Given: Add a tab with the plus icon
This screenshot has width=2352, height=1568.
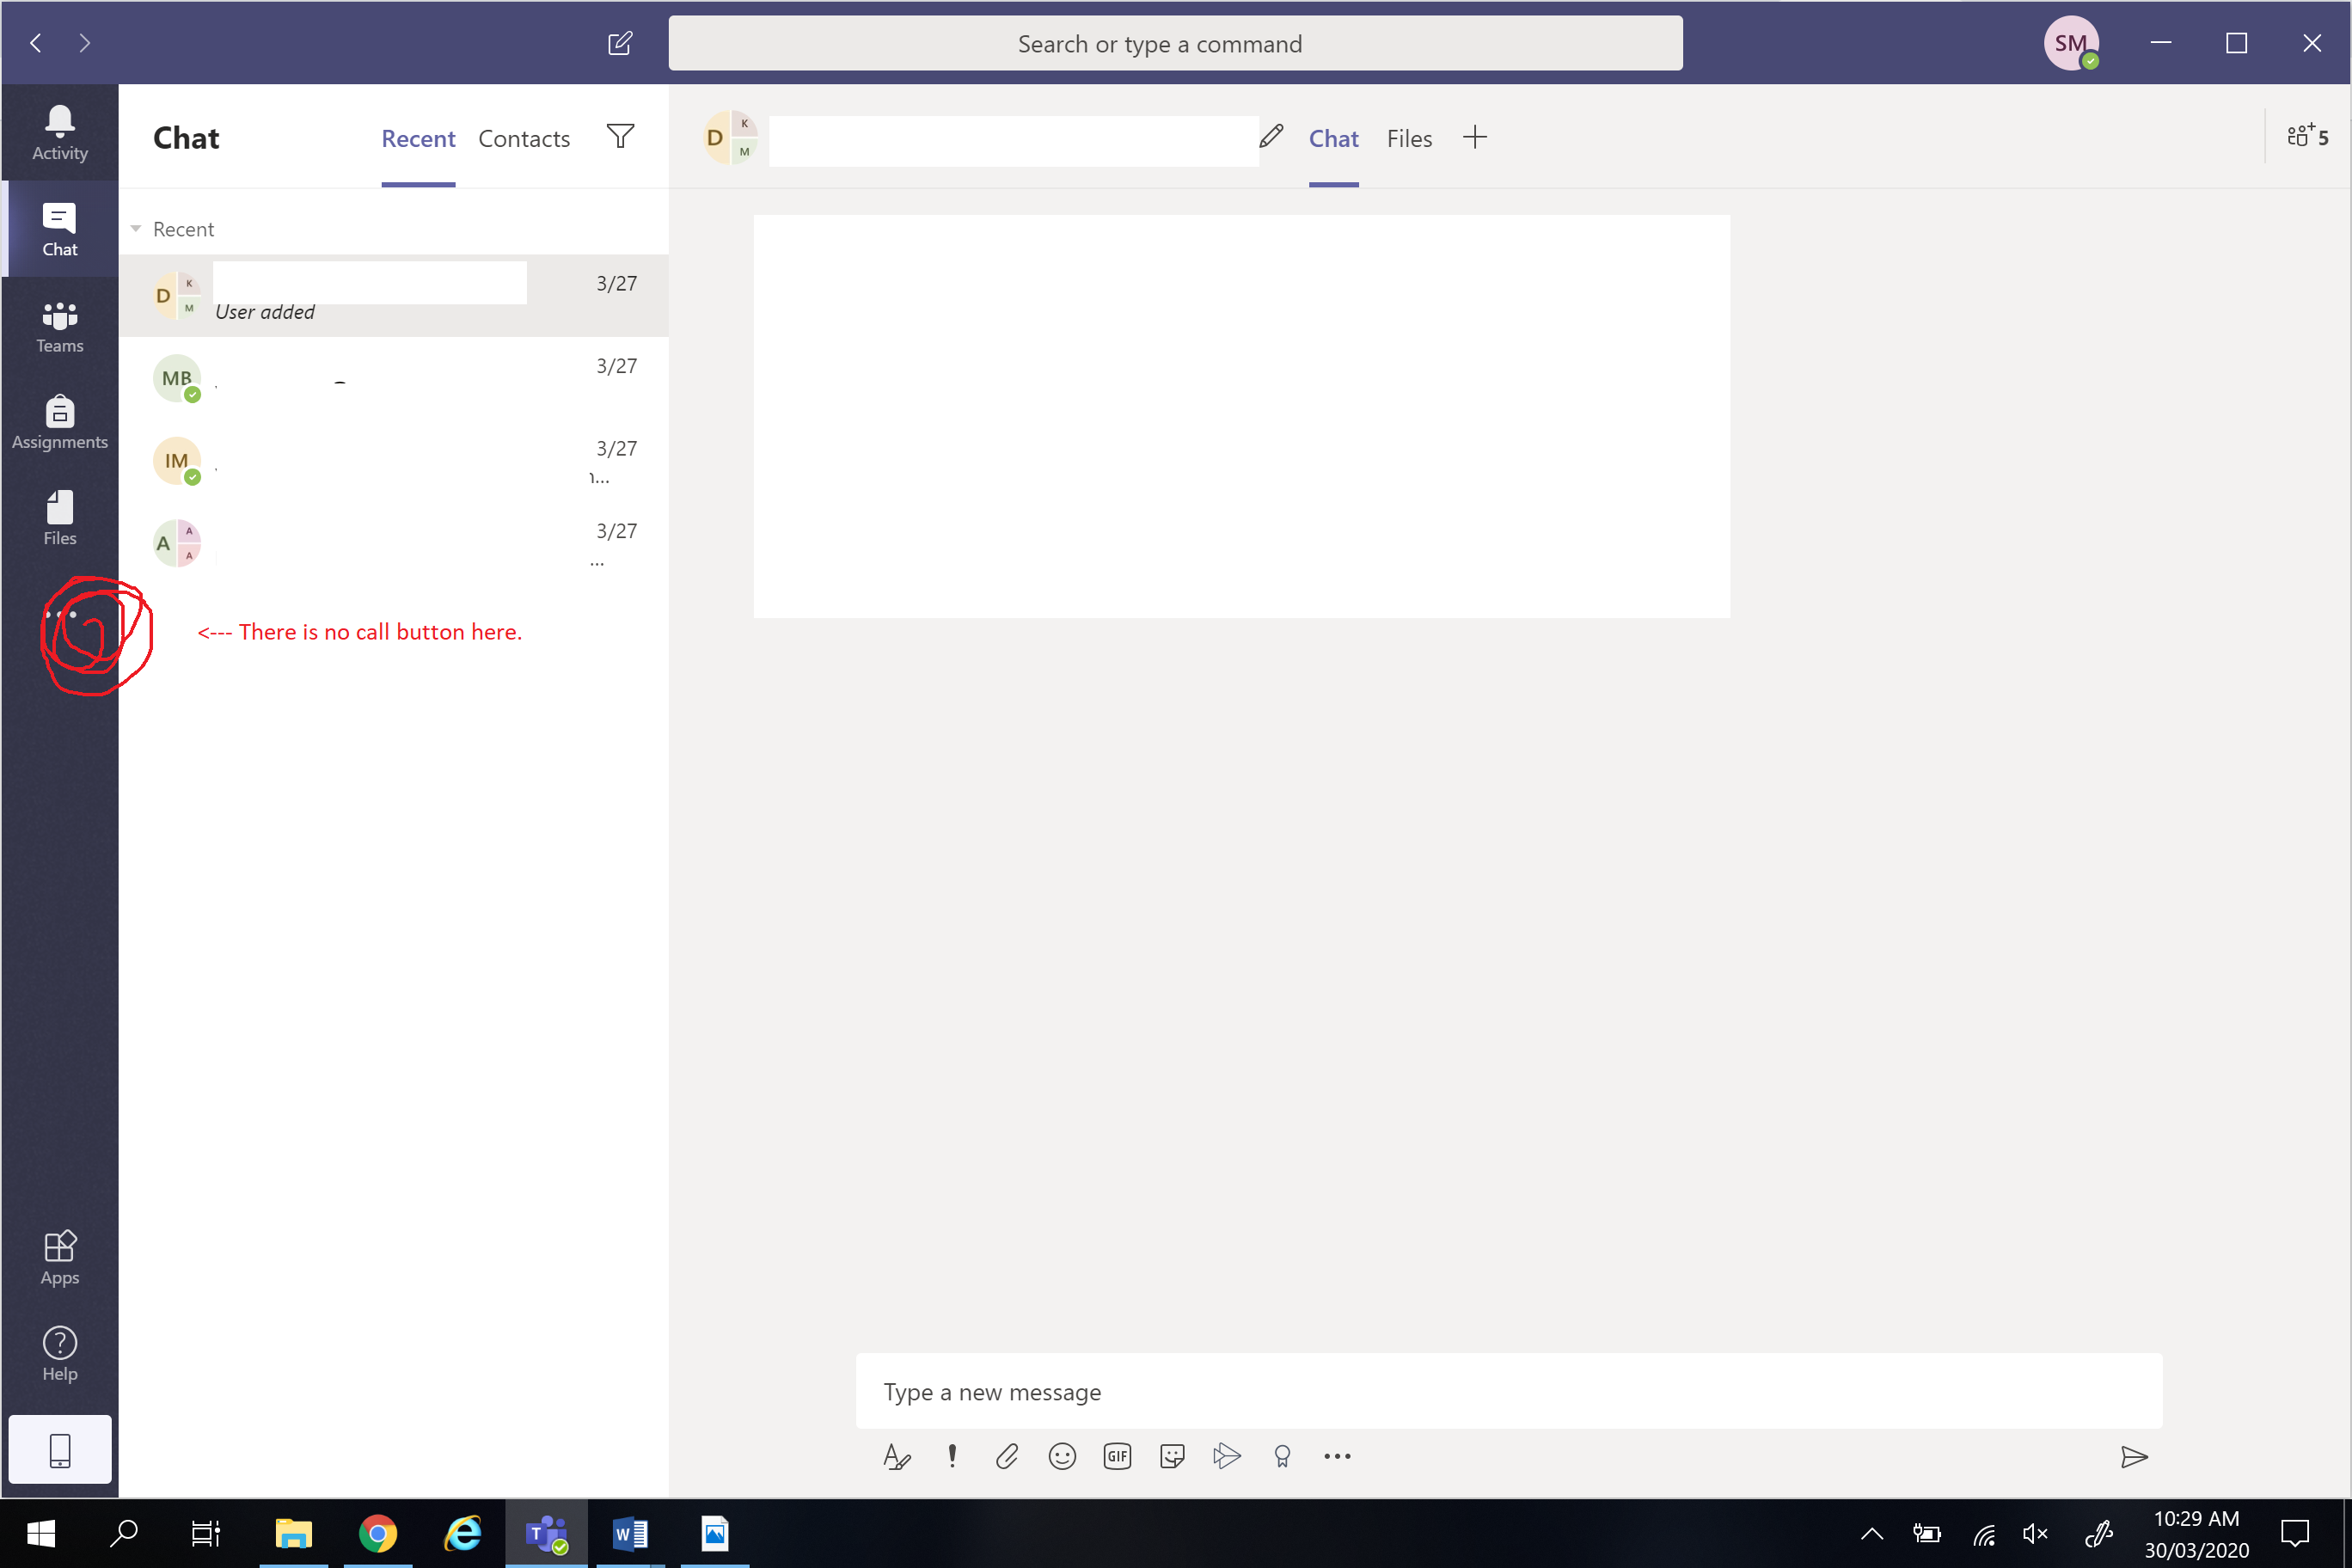Looking at the screenshot, I should [1475, 137].
